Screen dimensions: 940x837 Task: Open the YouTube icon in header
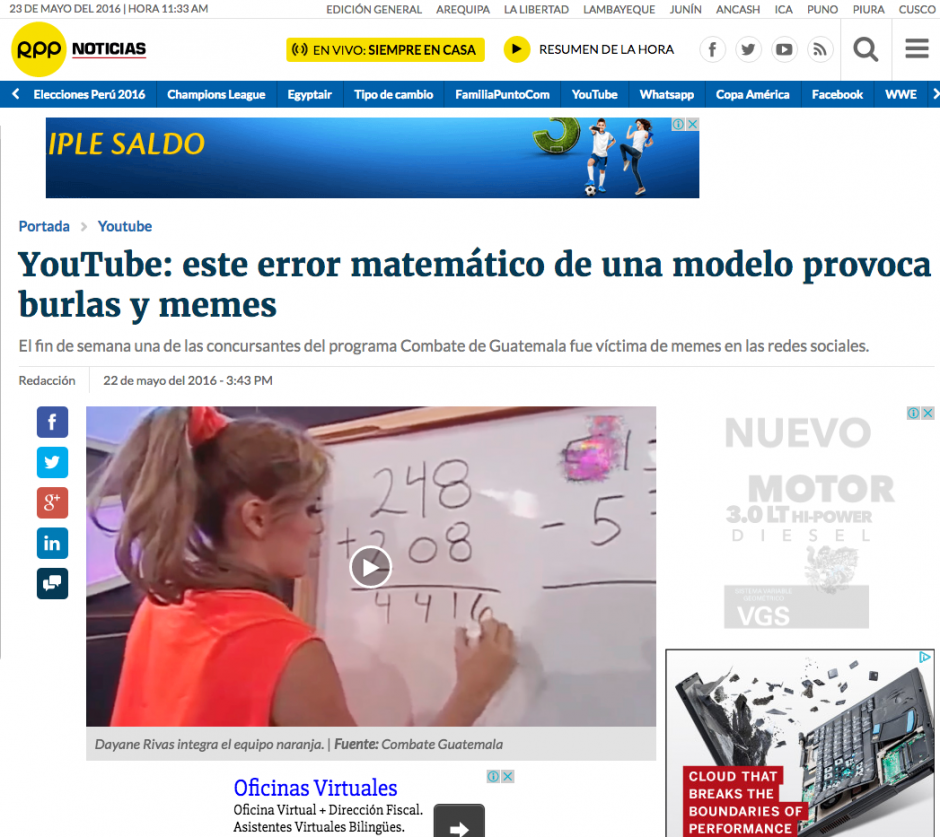(784, 49)
